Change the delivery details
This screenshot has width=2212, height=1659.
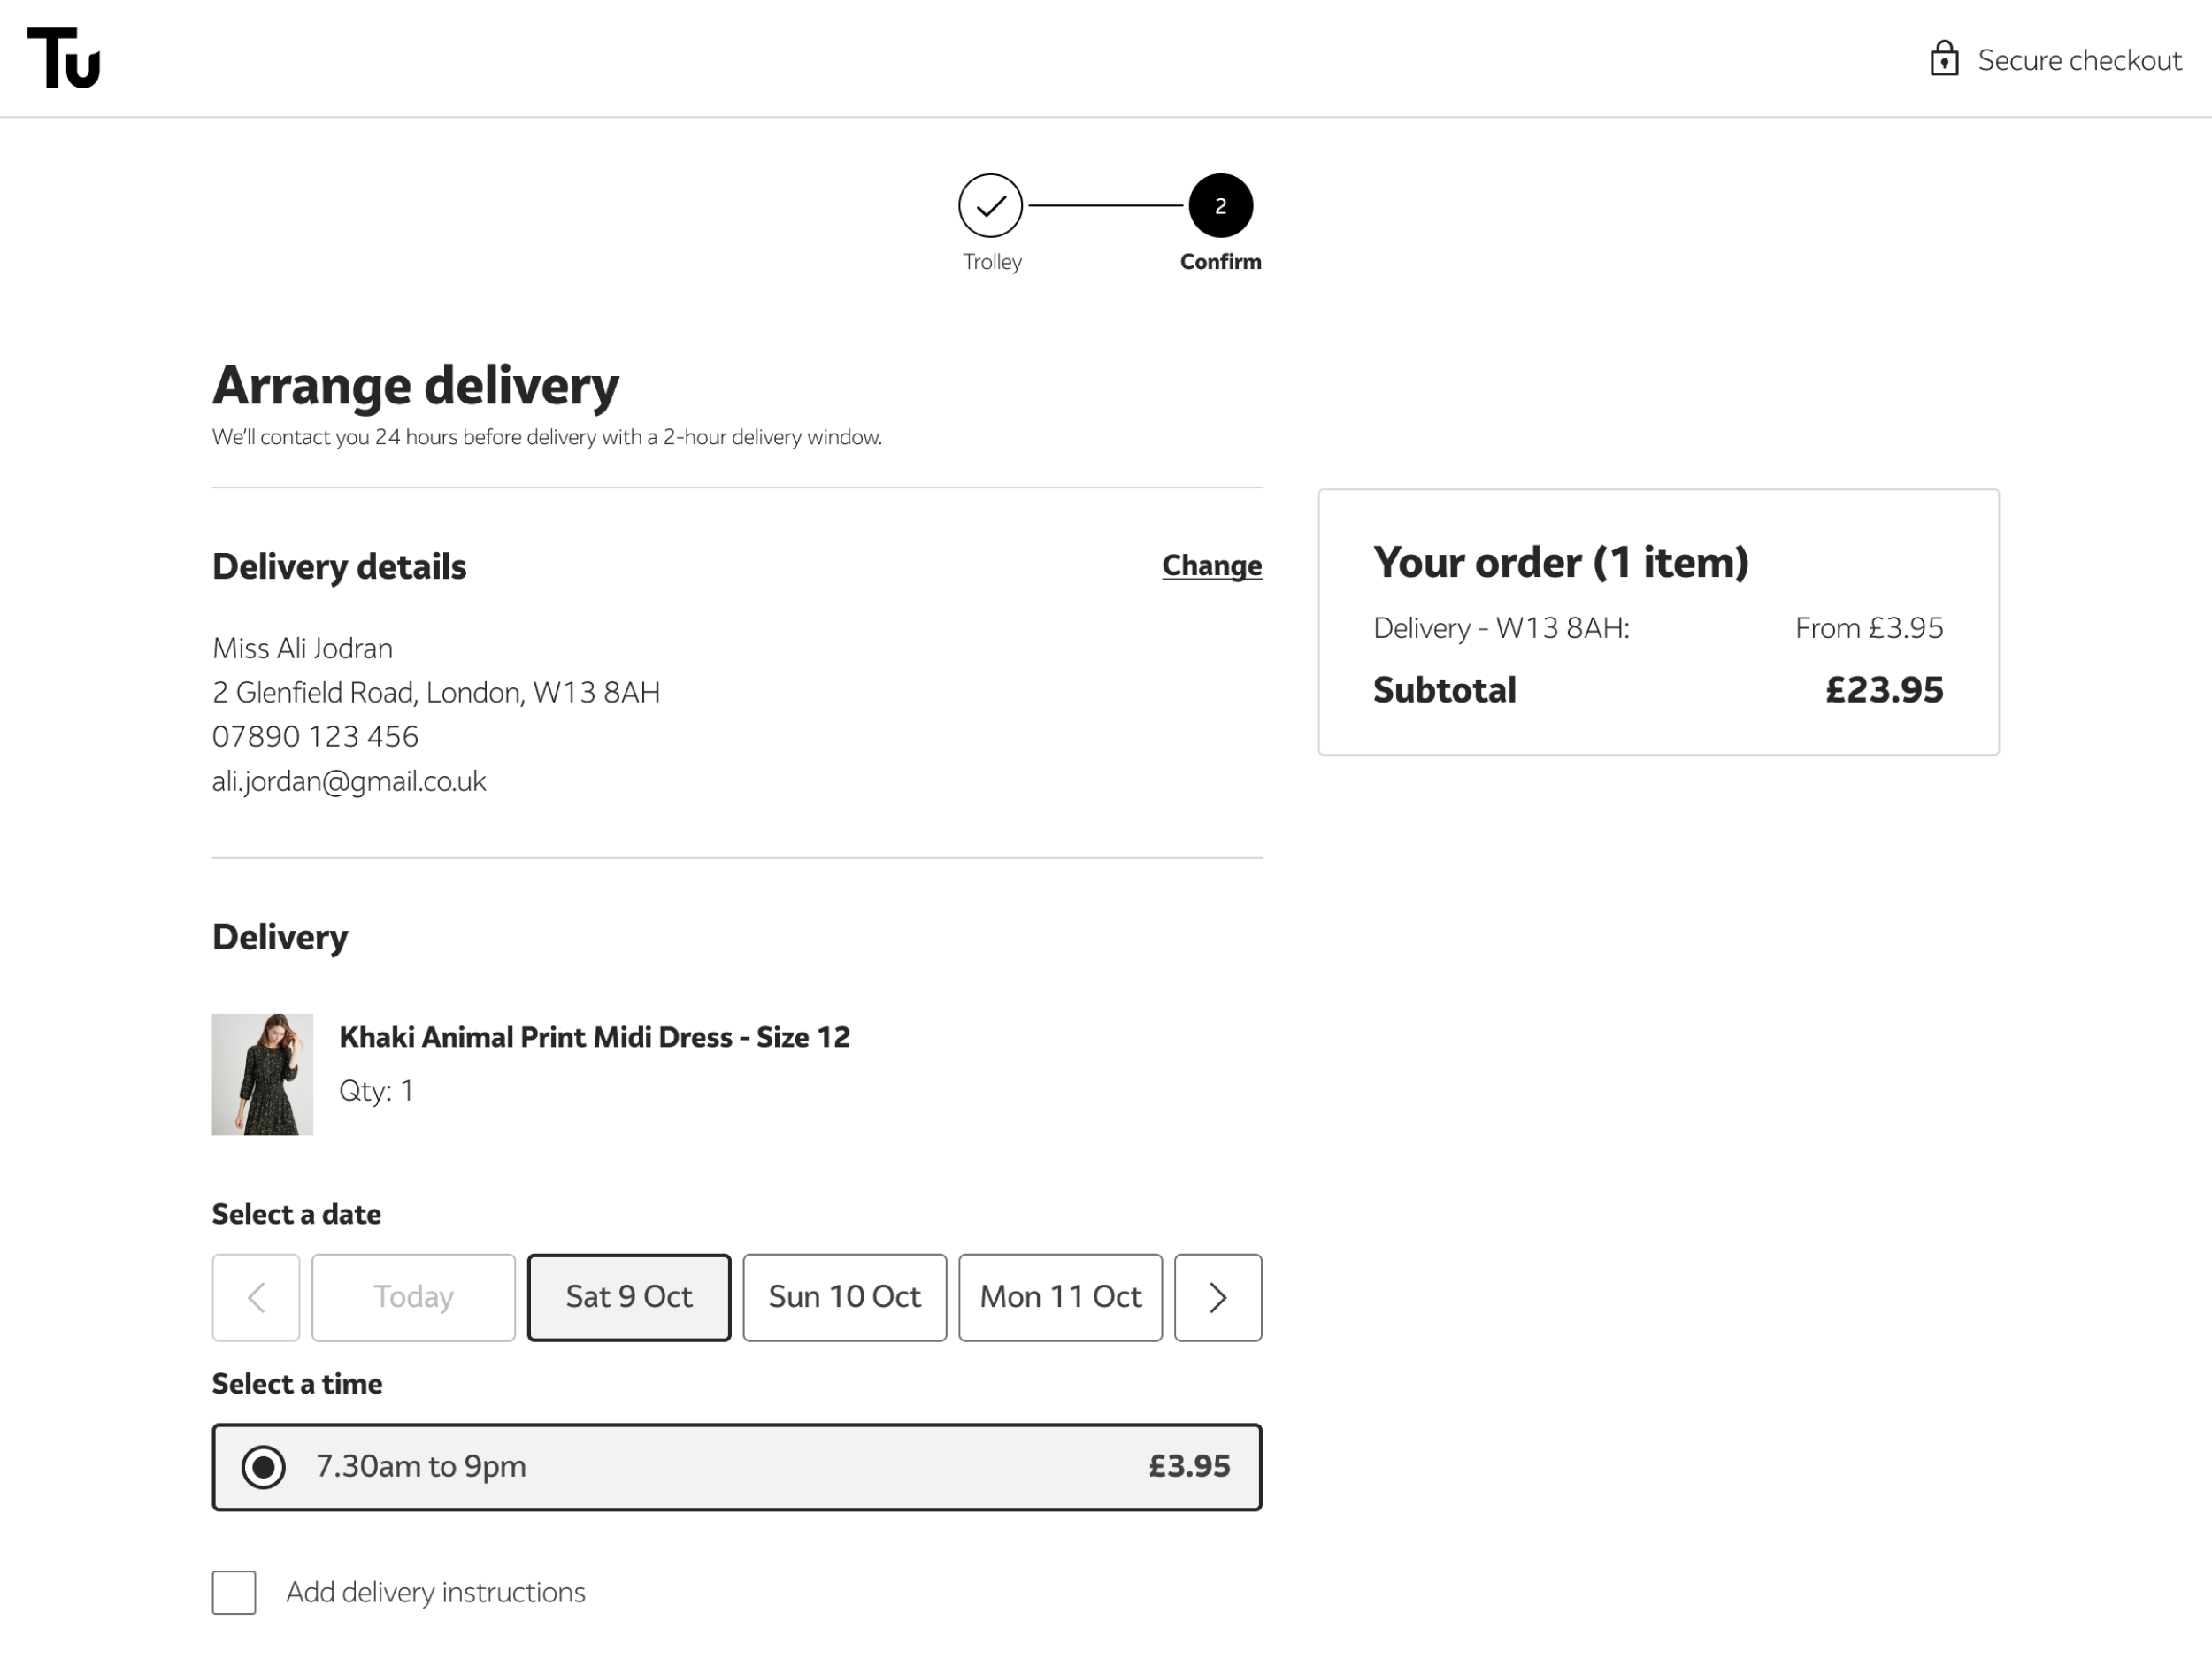pyautogui.click(x=1212, y=566)
